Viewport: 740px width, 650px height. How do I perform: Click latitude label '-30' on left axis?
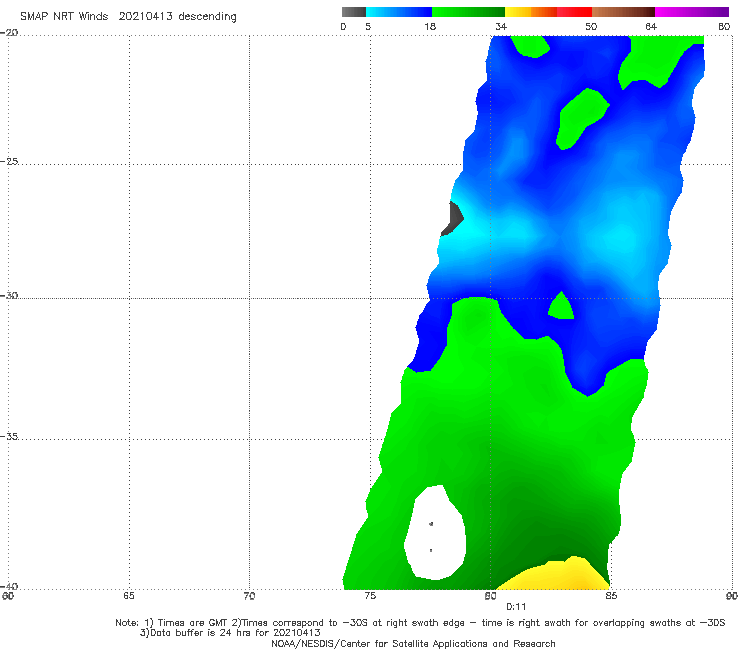(9, 295)
